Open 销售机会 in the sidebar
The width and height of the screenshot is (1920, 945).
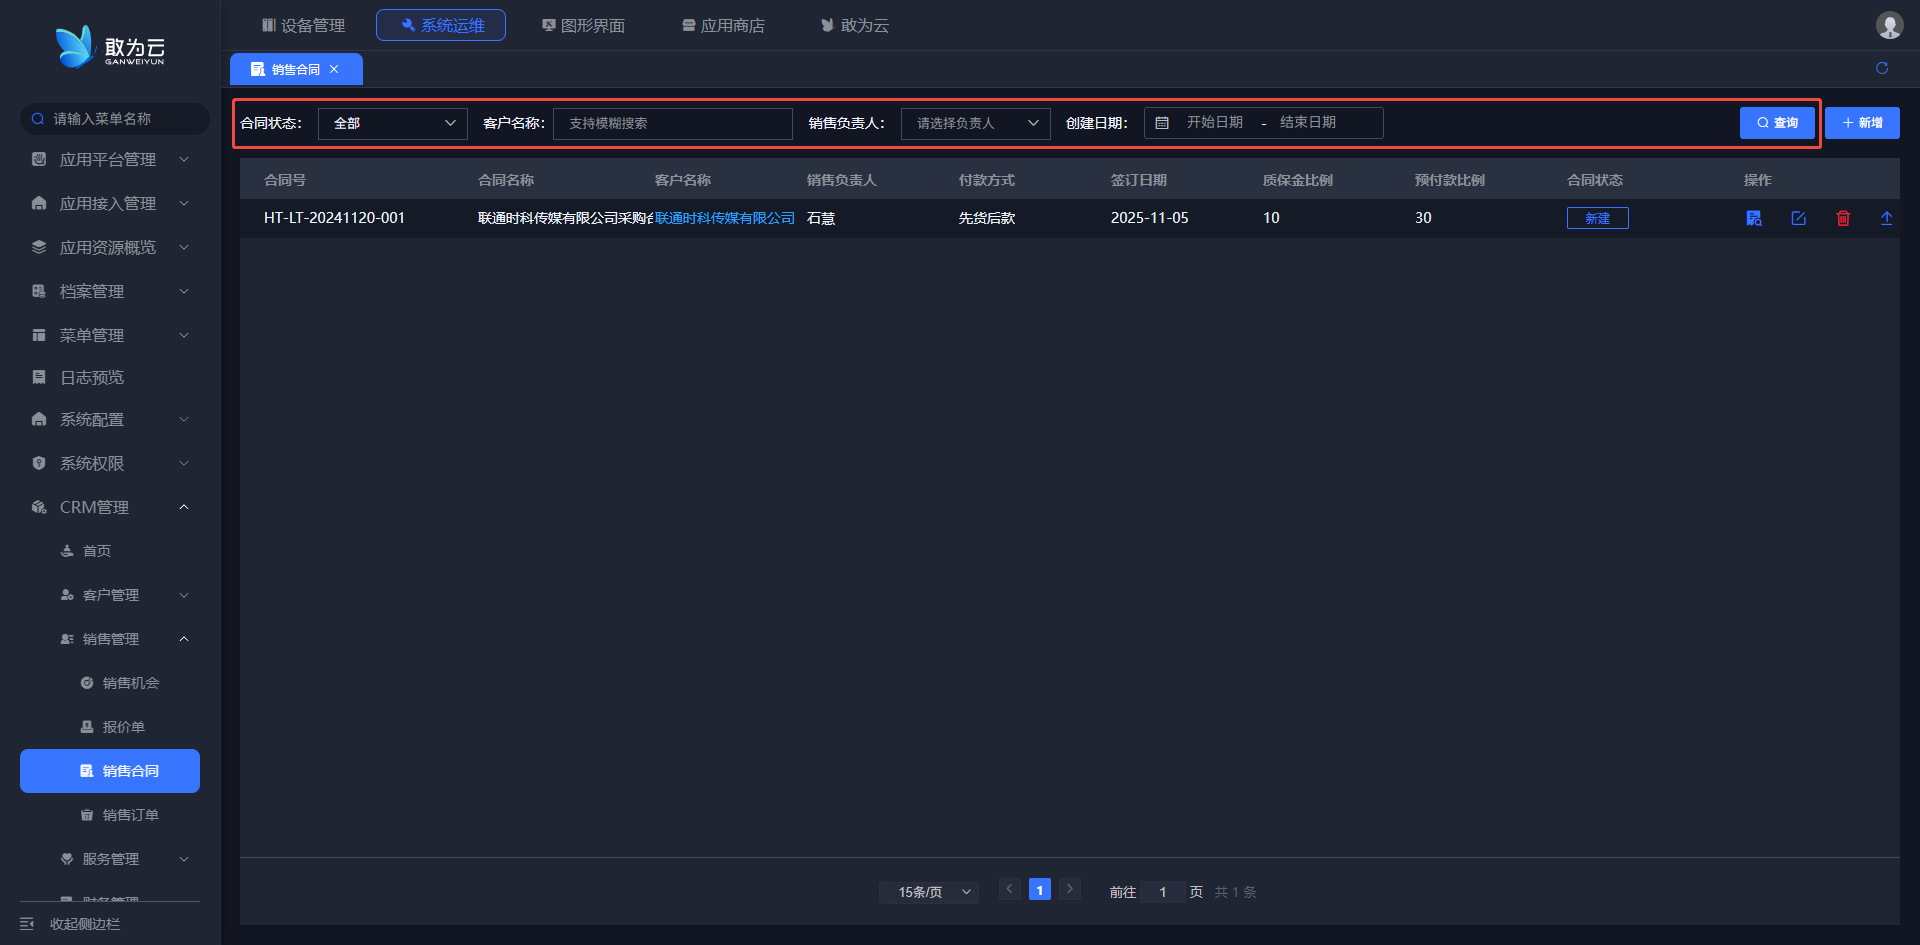click(110, 683)
